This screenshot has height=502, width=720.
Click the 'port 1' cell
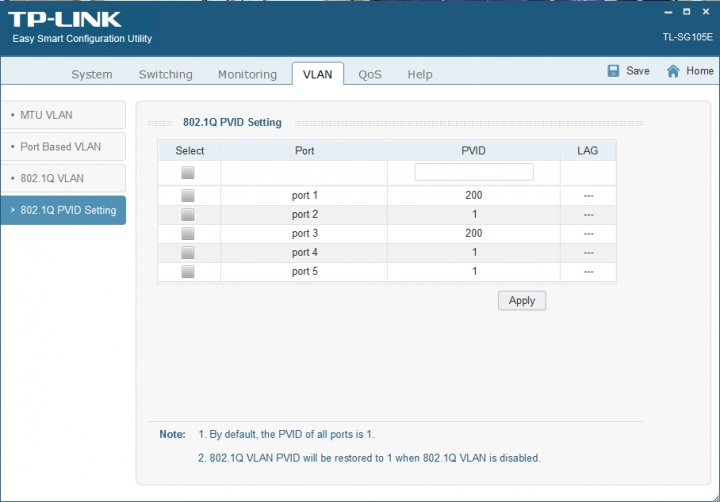(304, 196)
